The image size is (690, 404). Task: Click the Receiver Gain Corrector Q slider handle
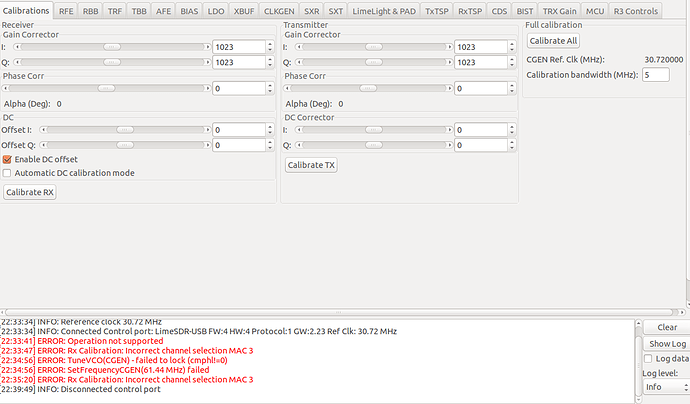tap(112, 62)
